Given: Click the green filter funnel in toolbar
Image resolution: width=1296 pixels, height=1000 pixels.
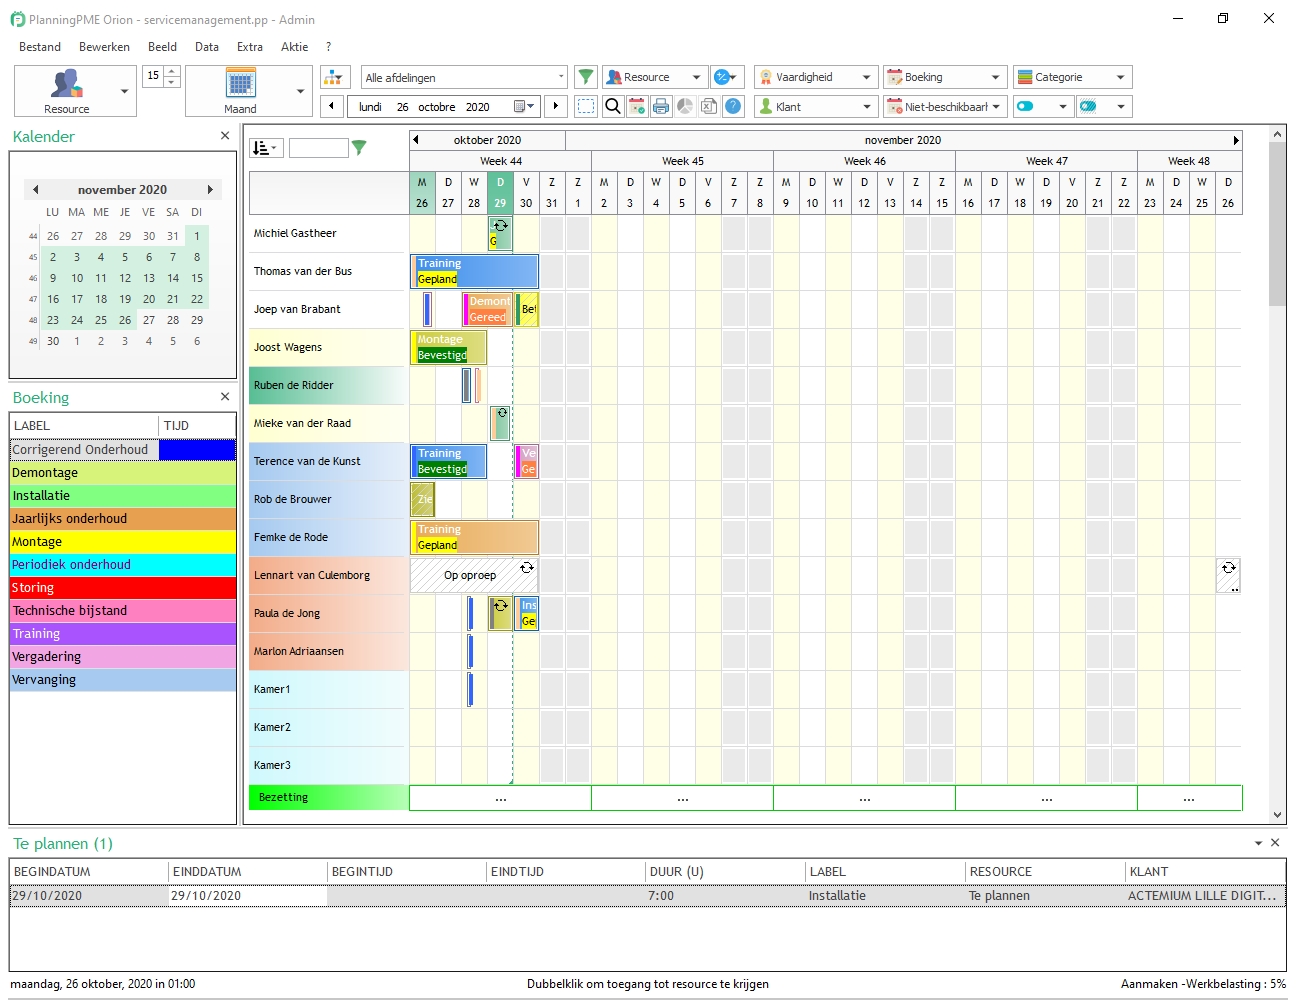Looking at the screenshot, I should tap(586, 77).
